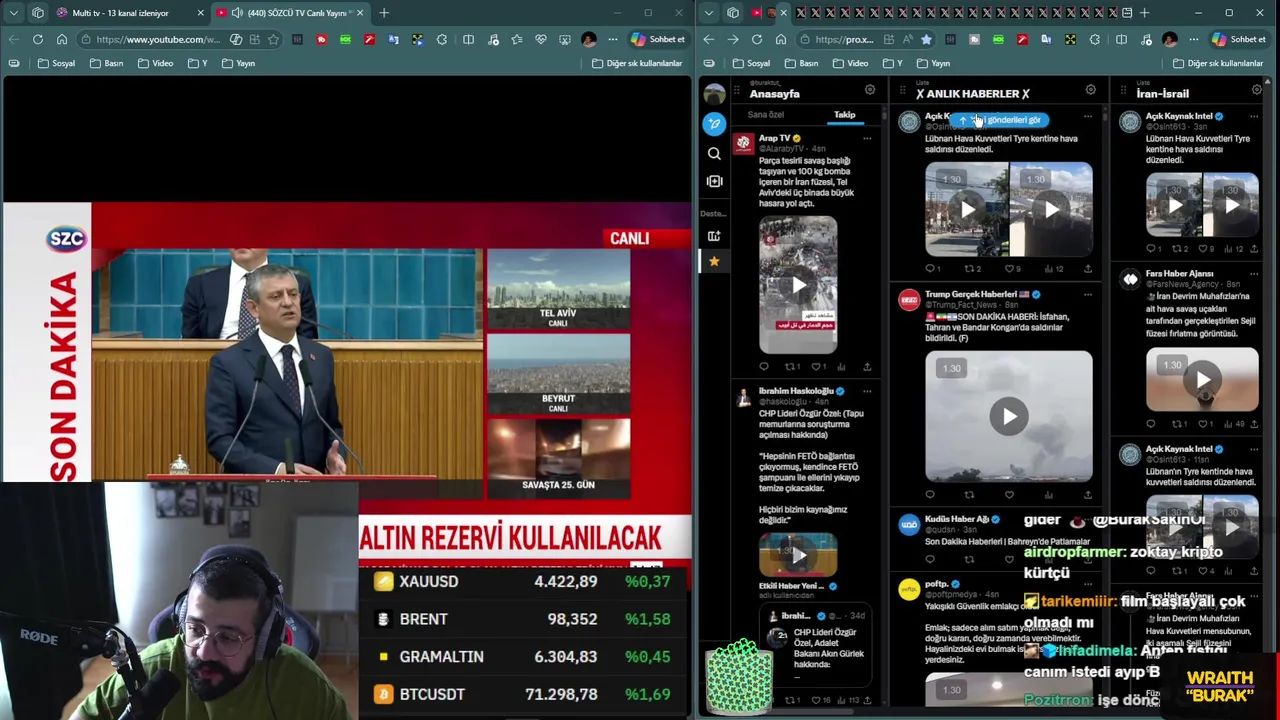Open Diğer sık kullanılanlar in the left browser

pyautogui.click(x=637, y=63)
